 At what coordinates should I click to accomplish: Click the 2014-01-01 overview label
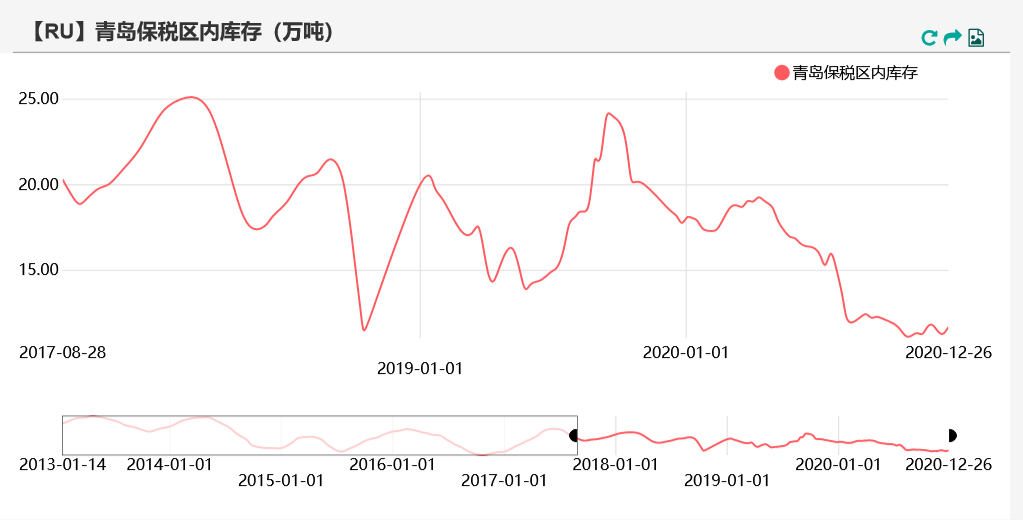coord(170,465)
